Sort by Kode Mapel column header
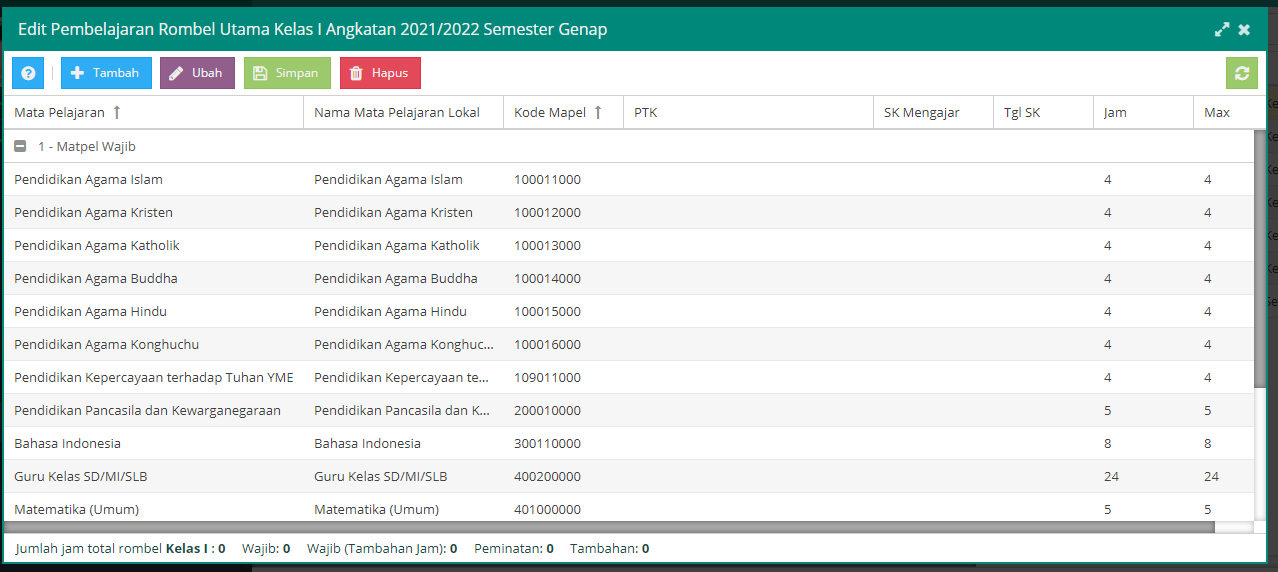 click(564, 112)
